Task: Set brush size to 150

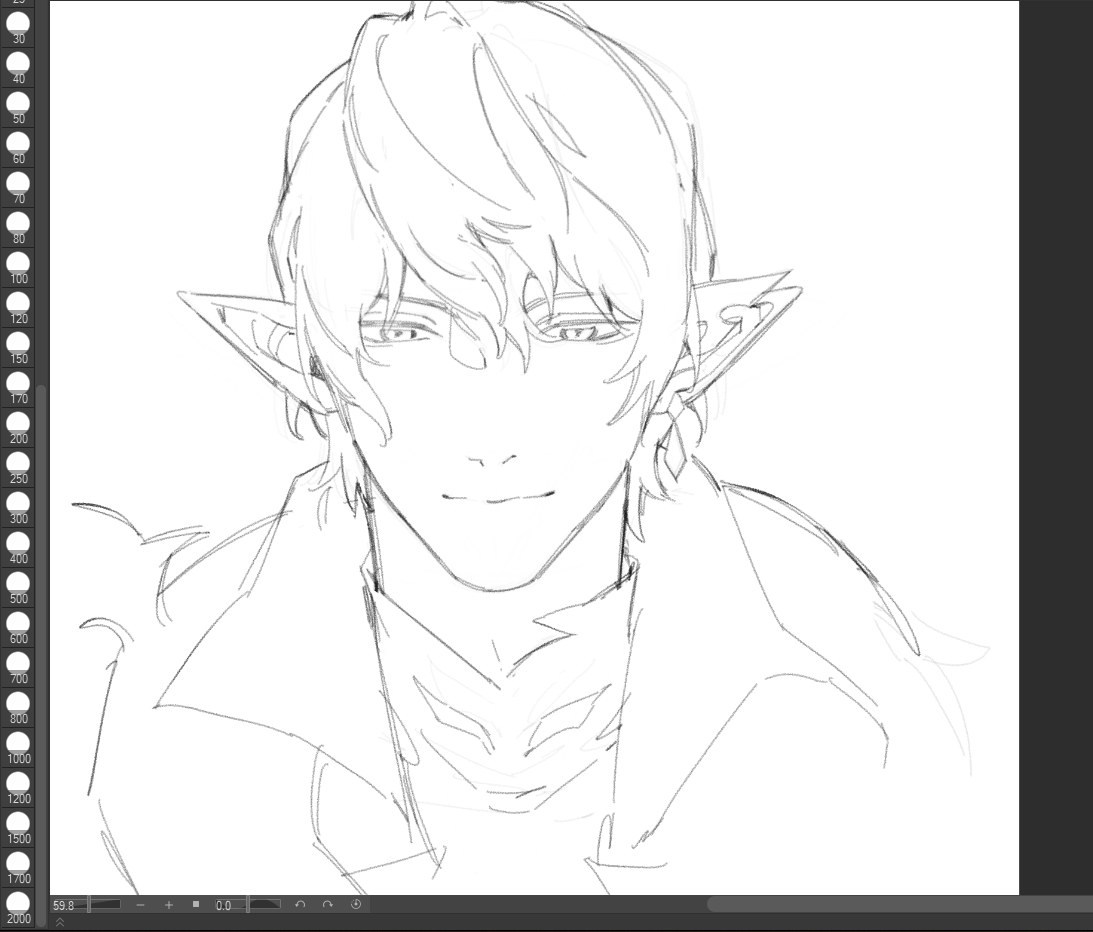Action: (18, 347)
